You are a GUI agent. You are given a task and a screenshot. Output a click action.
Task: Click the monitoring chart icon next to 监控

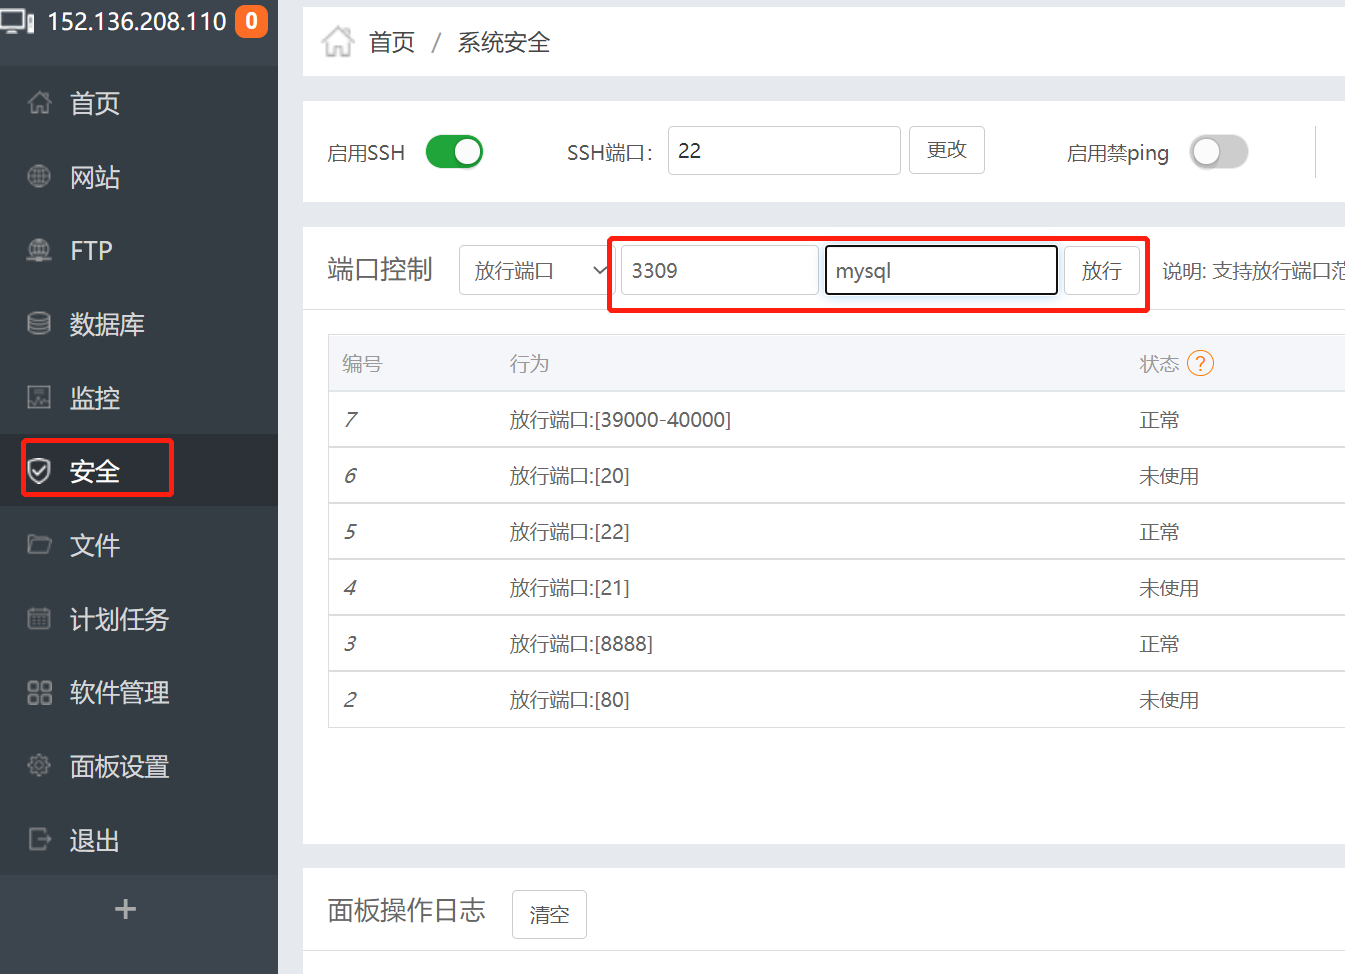click(x=39, y=398)
